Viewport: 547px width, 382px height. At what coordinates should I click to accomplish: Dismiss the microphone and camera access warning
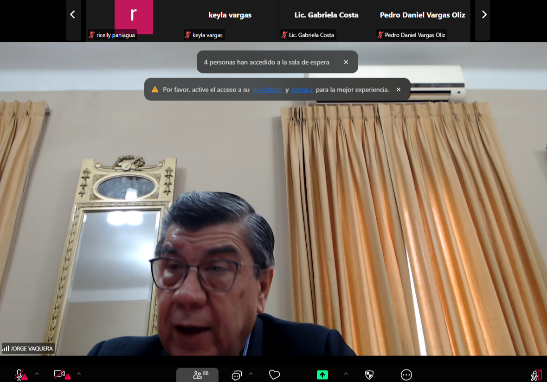click(x=398, y=90)
